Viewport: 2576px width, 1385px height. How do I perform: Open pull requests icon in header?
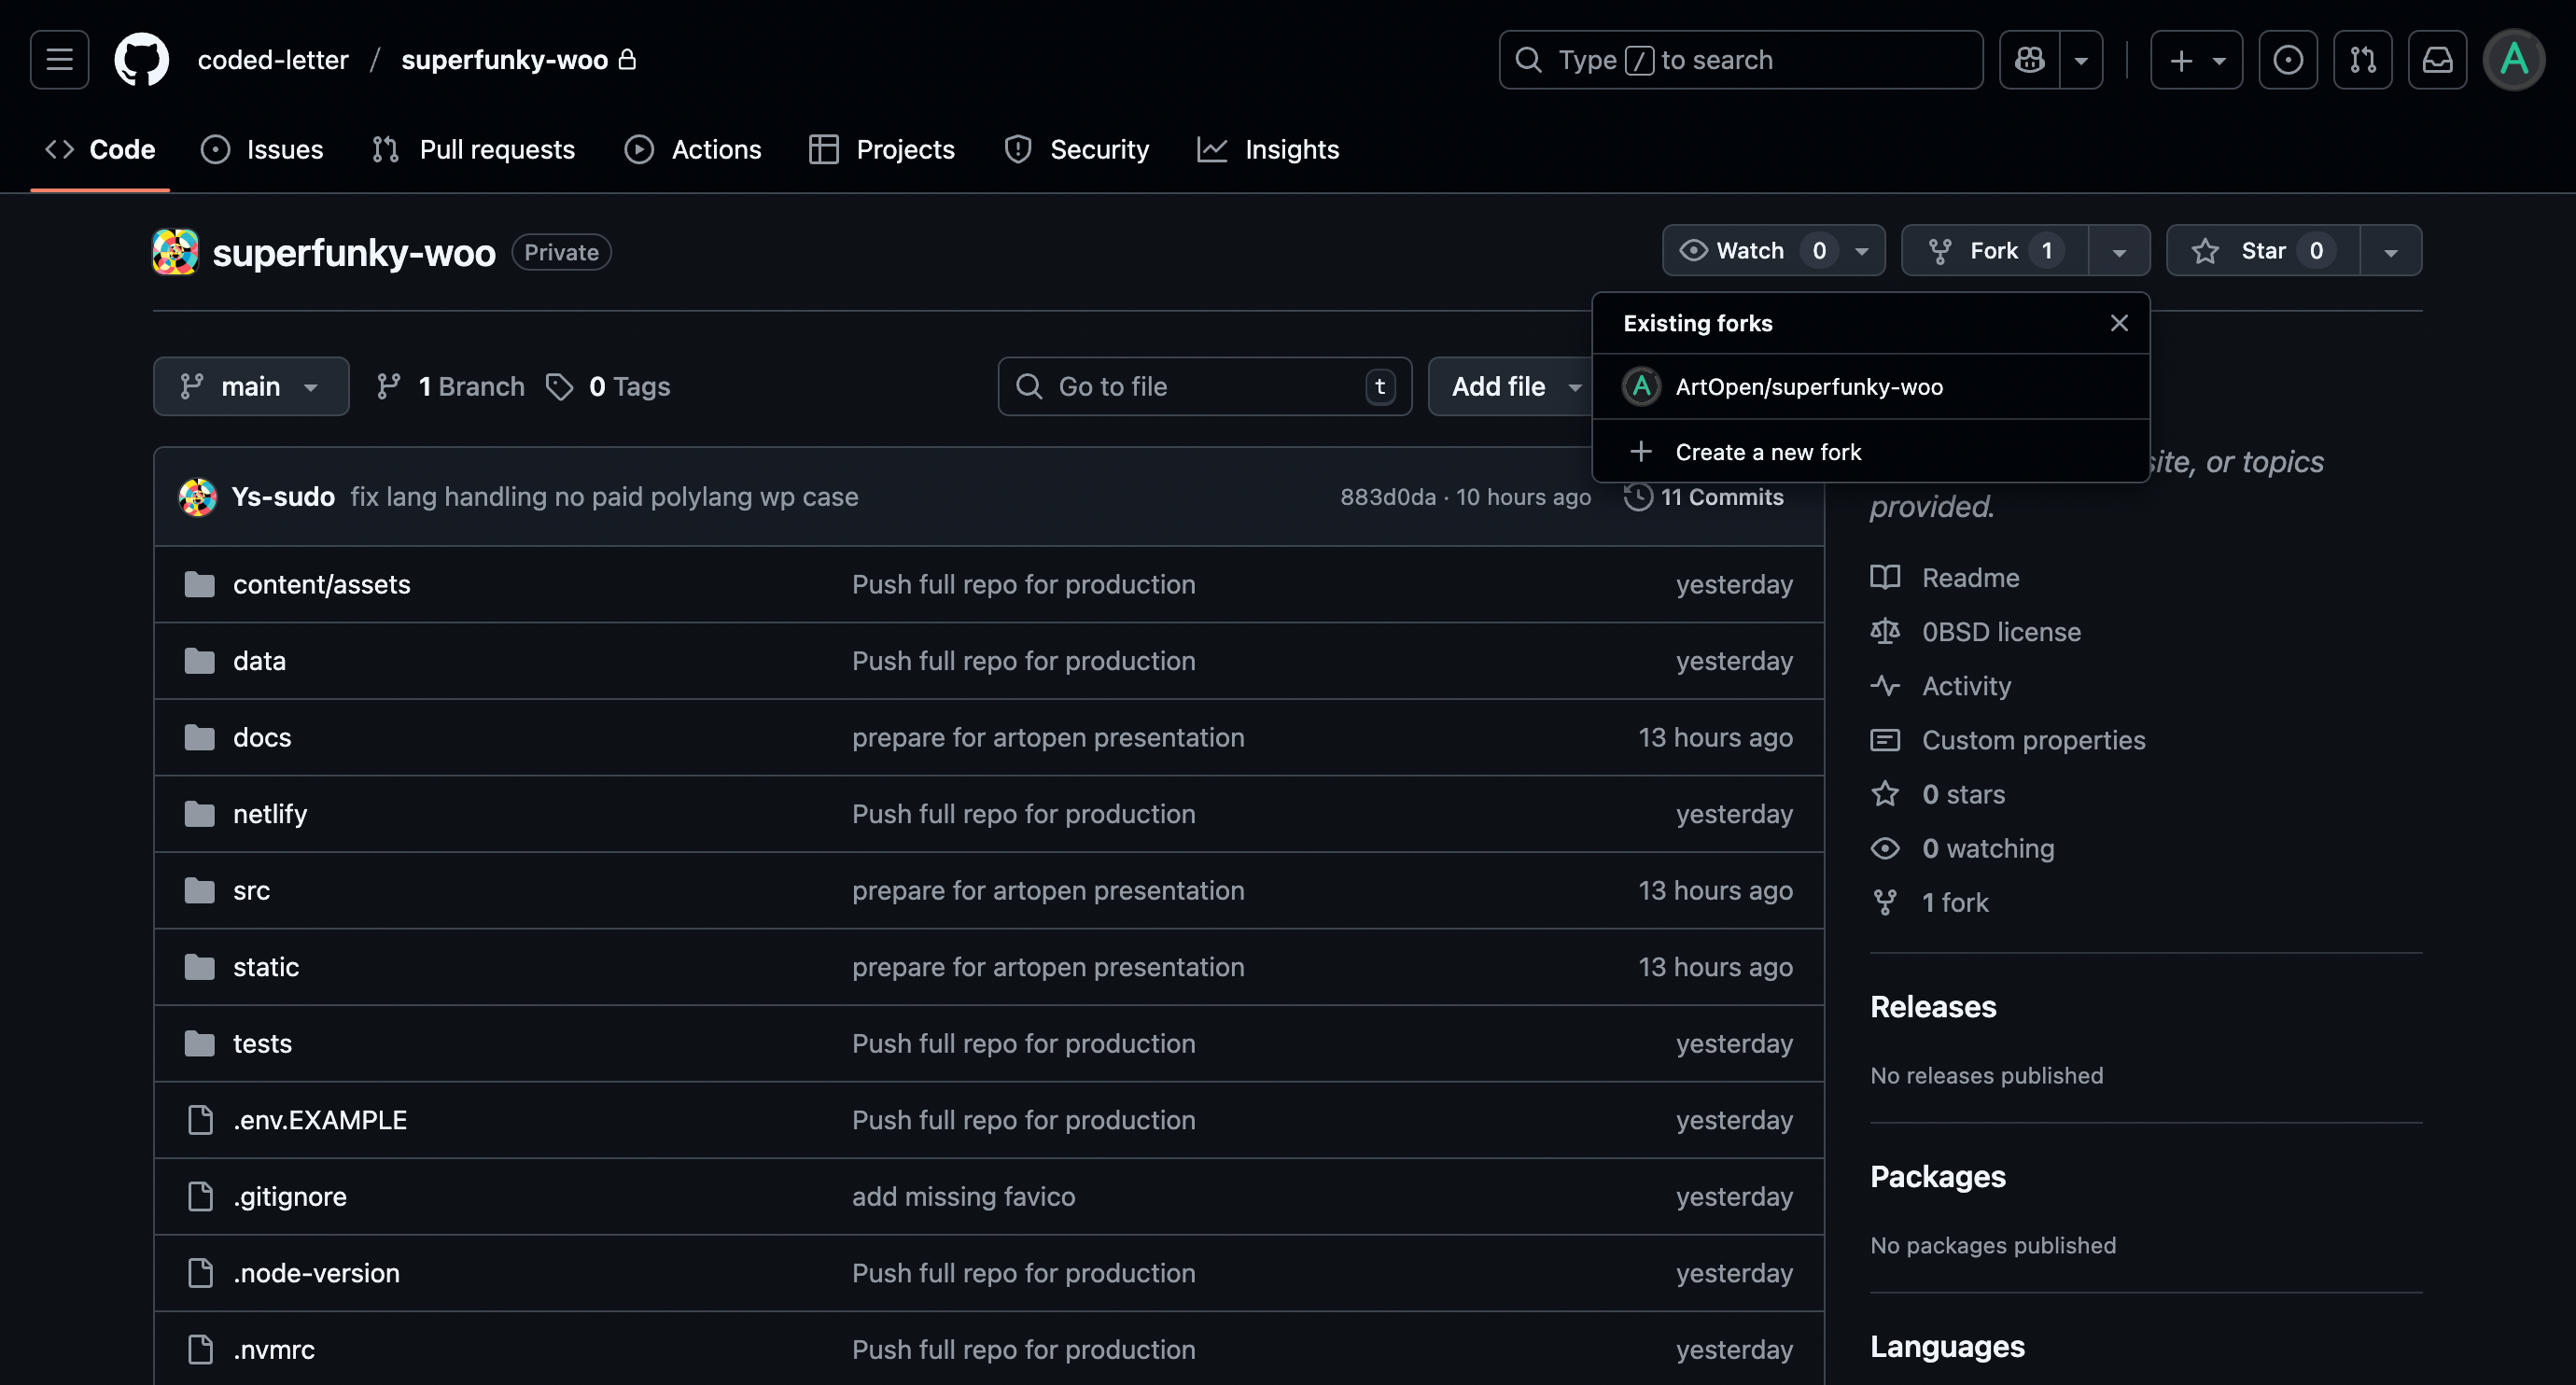(x=2362, y=60)
